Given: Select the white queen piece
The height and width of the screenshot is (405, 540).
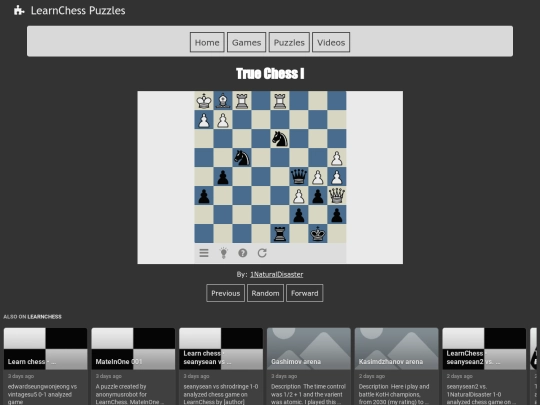Looking at the screenshot, I should [336, 195].
